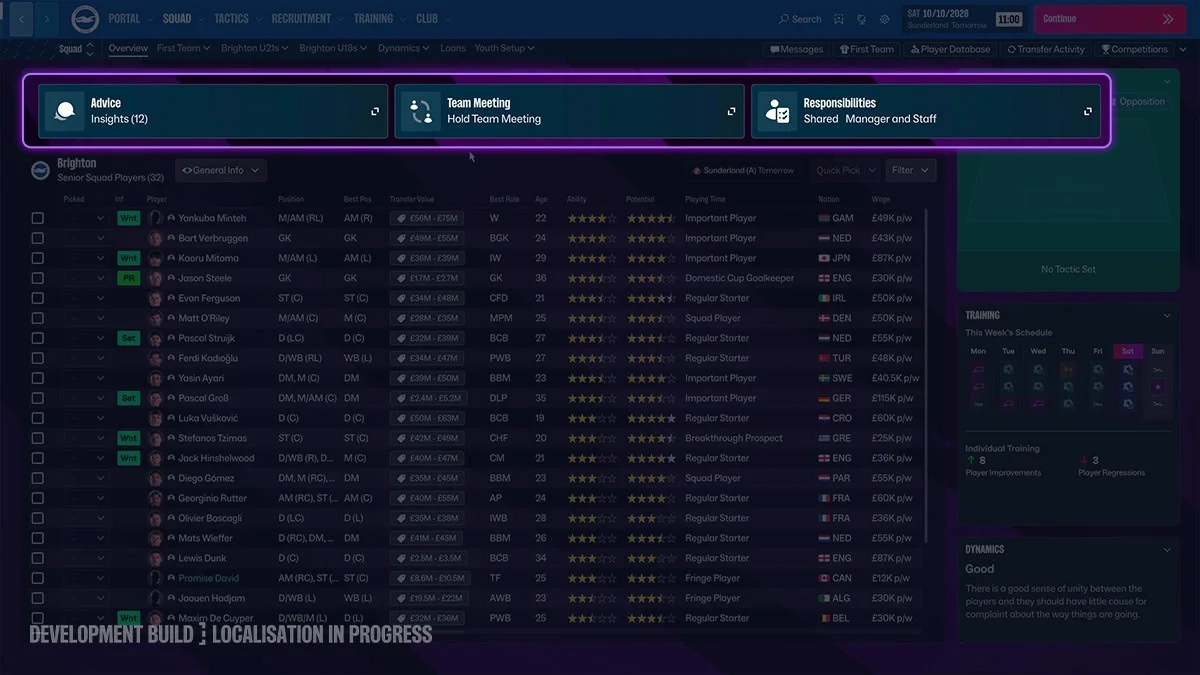Expand the Team Meeting card popout icon
The height and width of the screenshot is (675, 1200).
[x=731, y=111]
